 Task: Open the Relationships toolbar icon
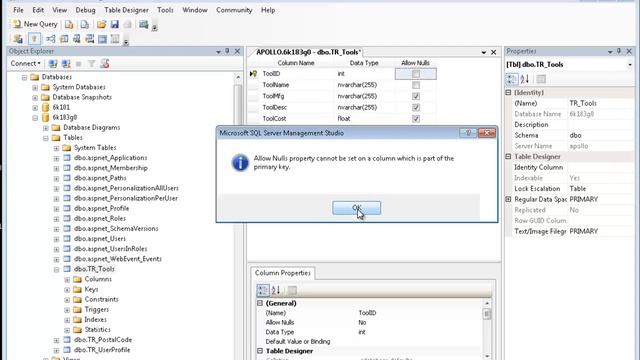click(51, 39)
